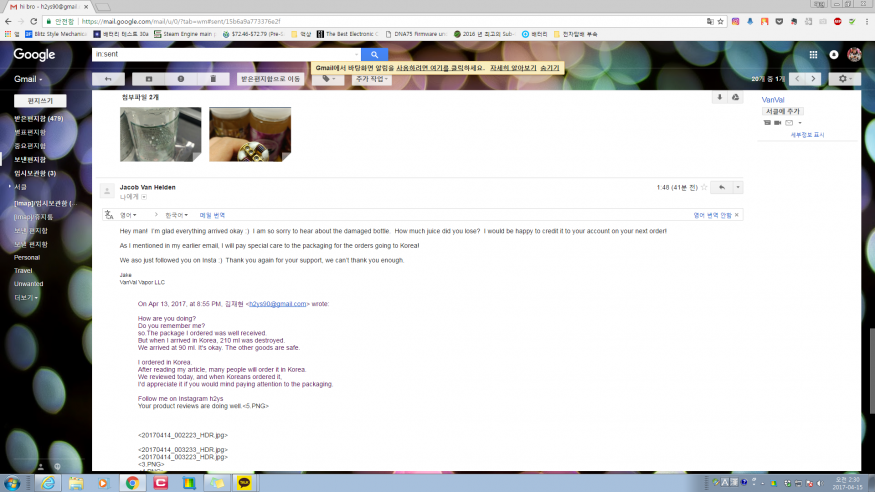This screenshot has width=875, height=492.
Task: Open more reply options dropdown arrow
Action: [737, 187]
